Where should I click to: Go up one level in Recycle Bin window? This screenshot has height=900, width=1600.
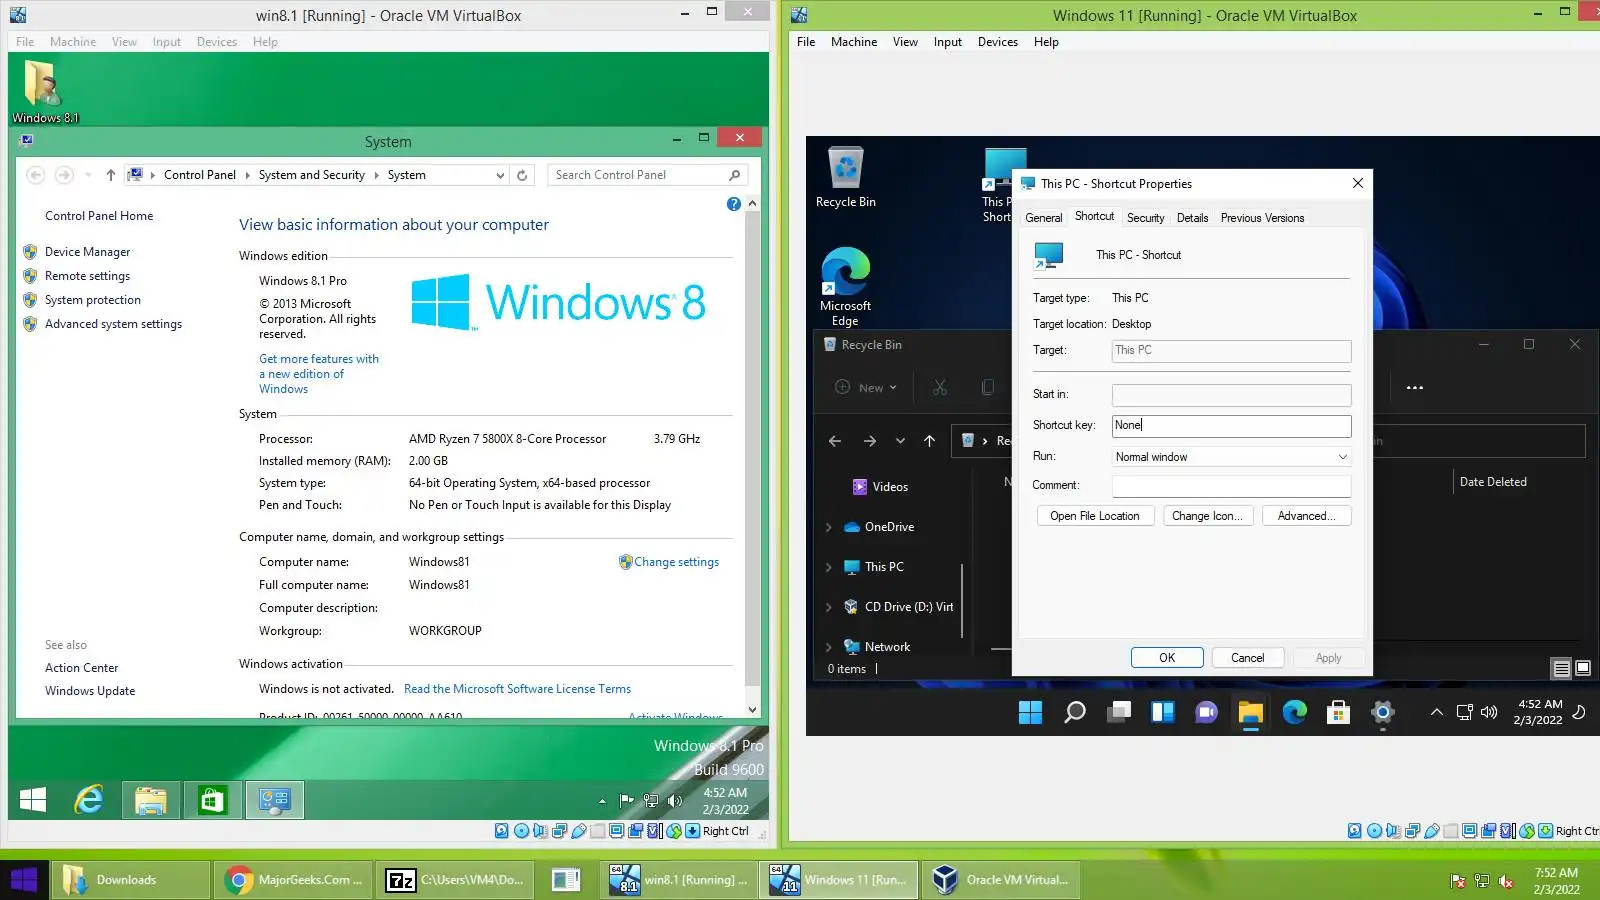point(930,441)
